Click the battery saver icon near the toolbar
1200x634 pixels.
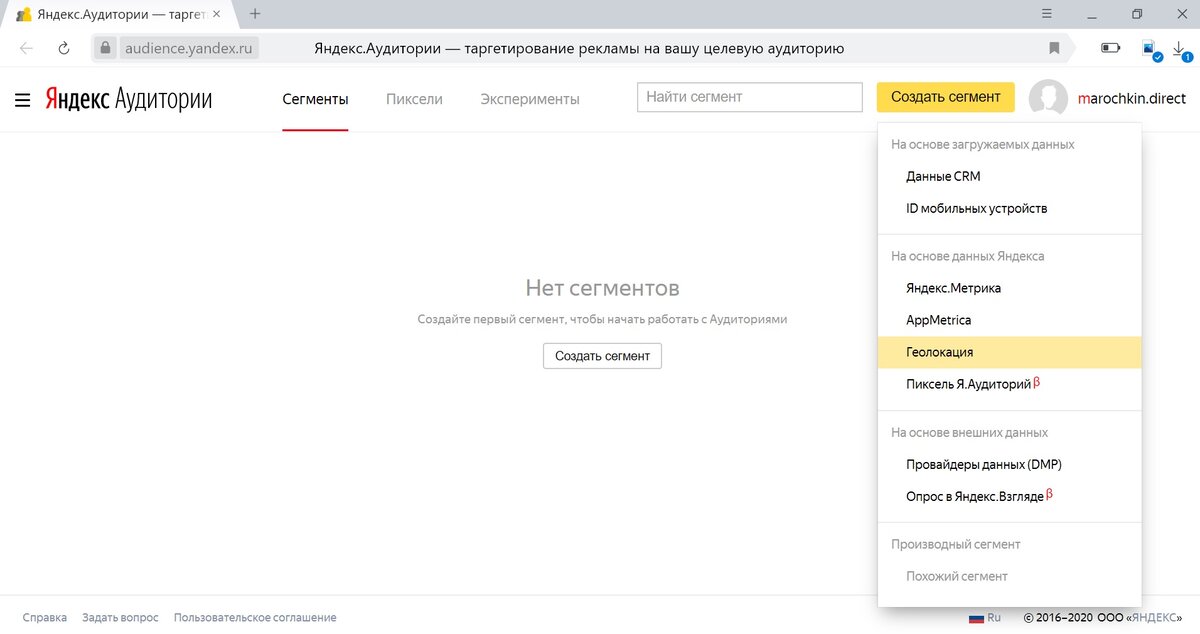tap(1110, 47)
